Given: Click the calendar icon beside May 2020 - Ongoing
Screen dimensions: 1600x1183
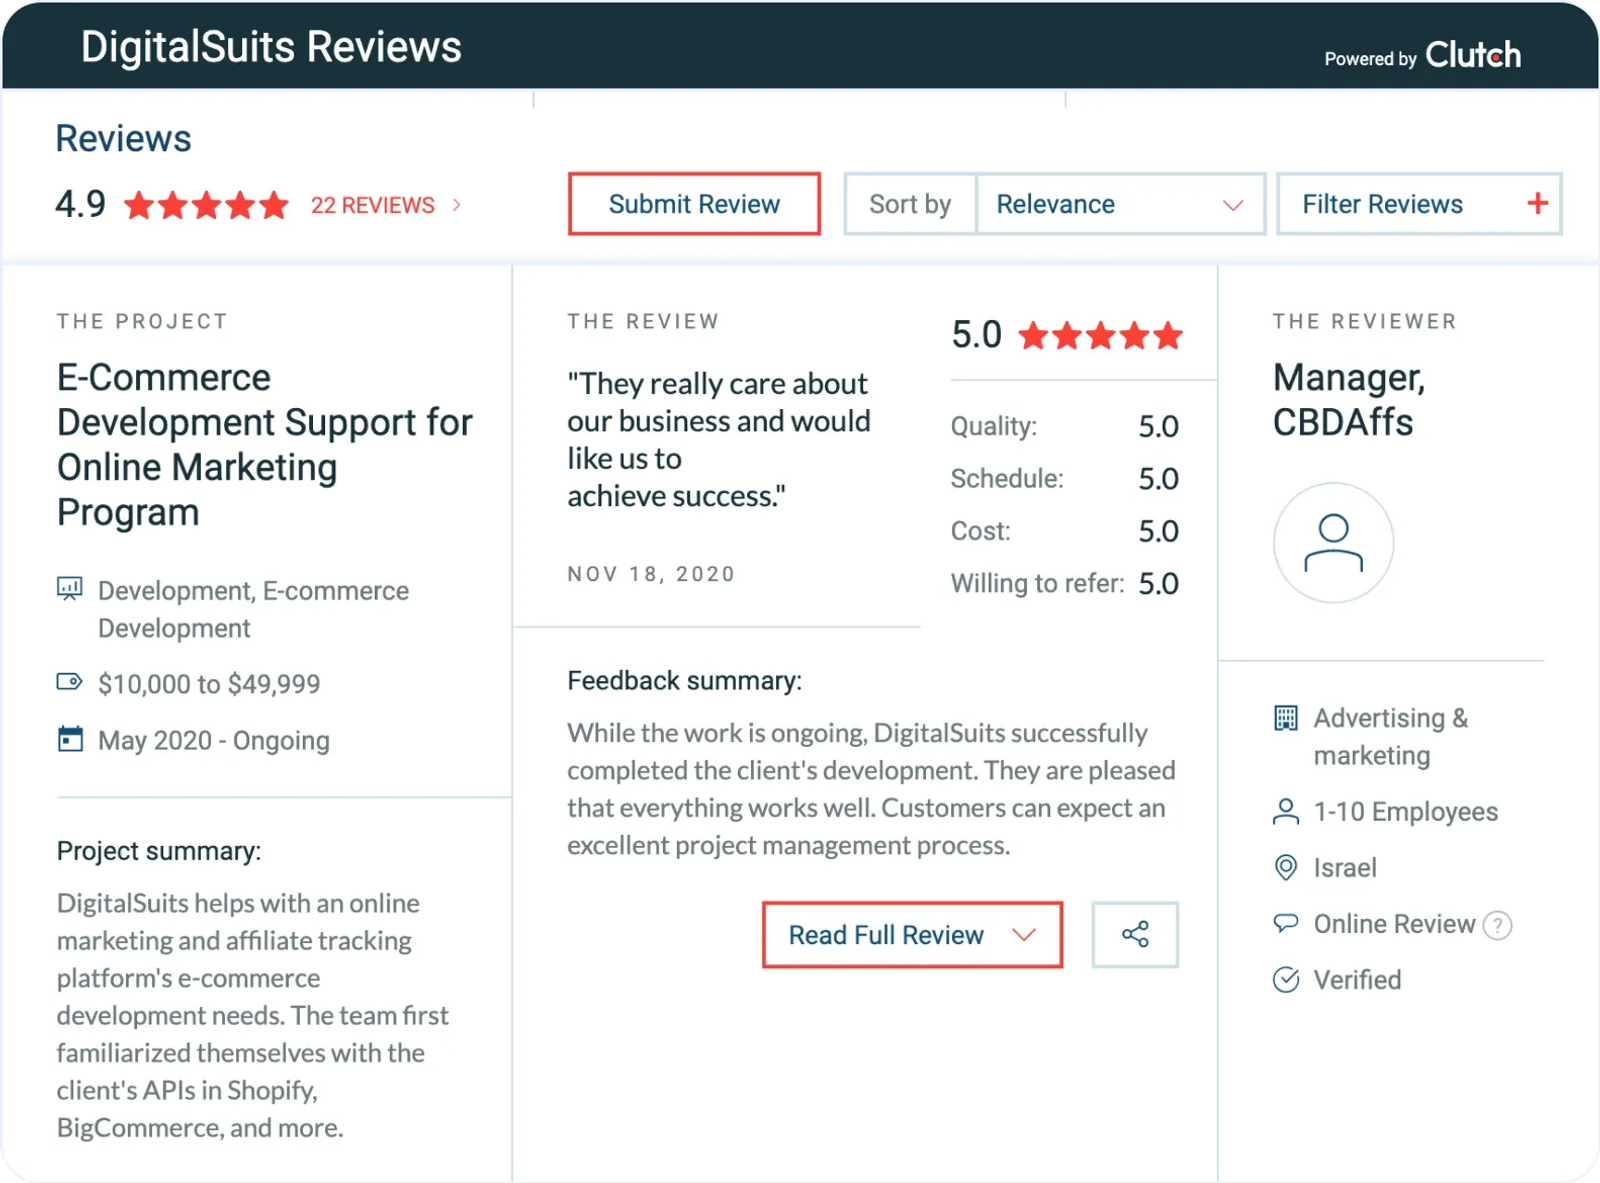Looking at the screenshot, I should click(70, 739).
